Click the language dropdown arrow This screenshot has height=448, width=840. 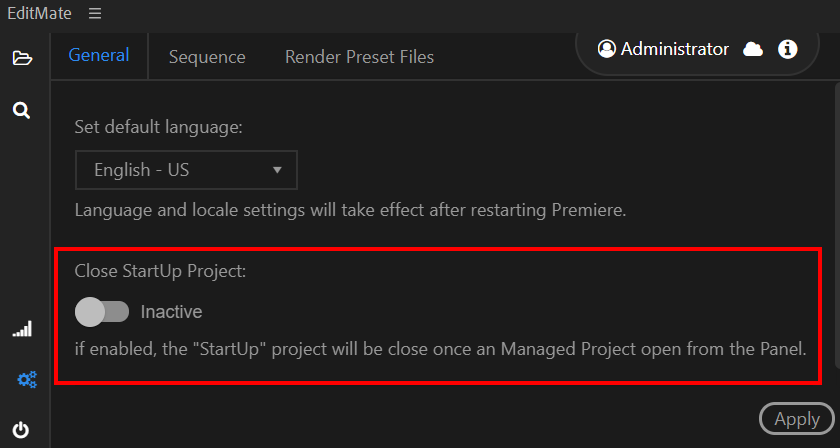(277, 170)
